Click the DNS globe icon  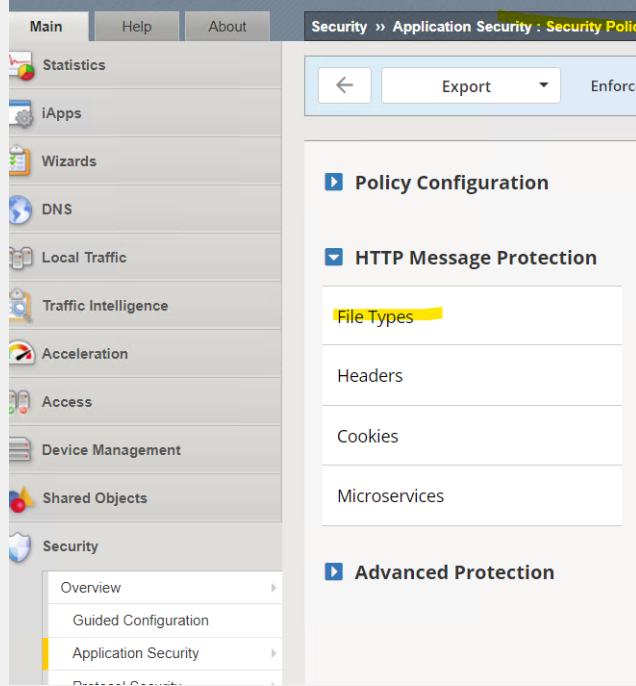pos(21,210)
